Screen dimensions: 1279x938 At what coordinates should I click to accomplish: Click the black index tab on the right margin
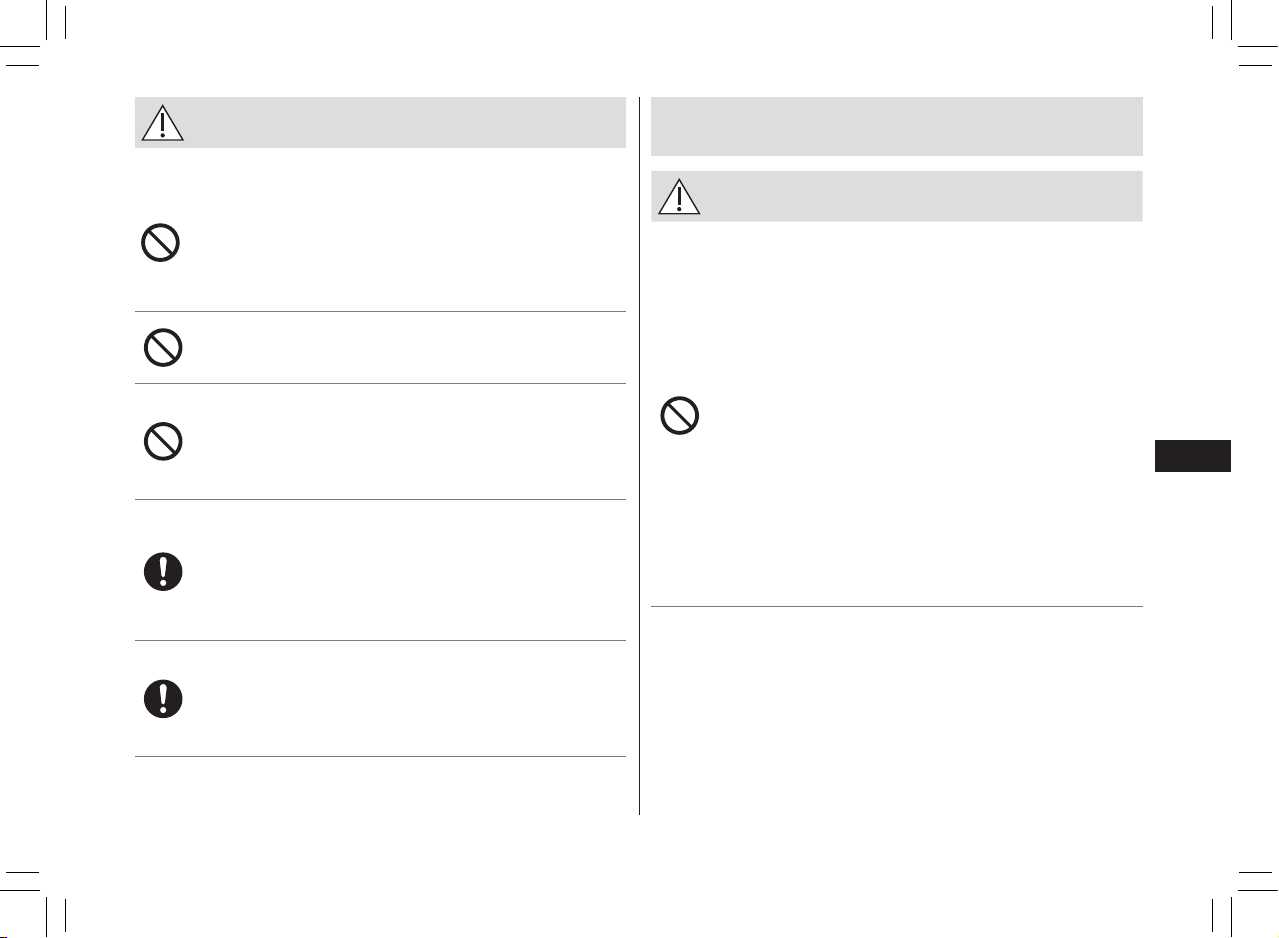(x=1192, y=456)
